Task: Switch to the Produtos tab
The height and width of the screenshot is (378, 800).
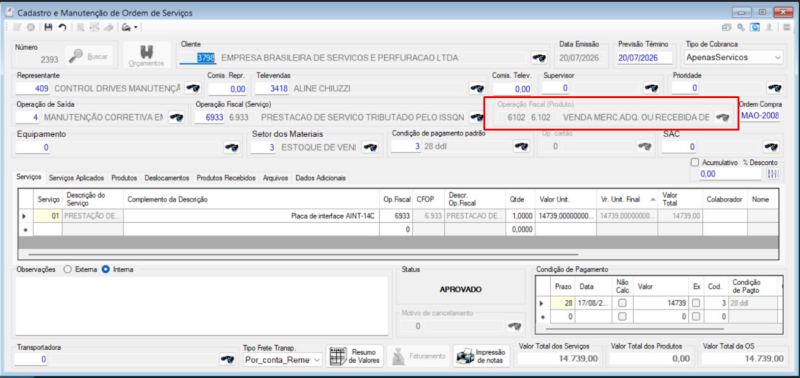Action: click(x=124, y=178)
